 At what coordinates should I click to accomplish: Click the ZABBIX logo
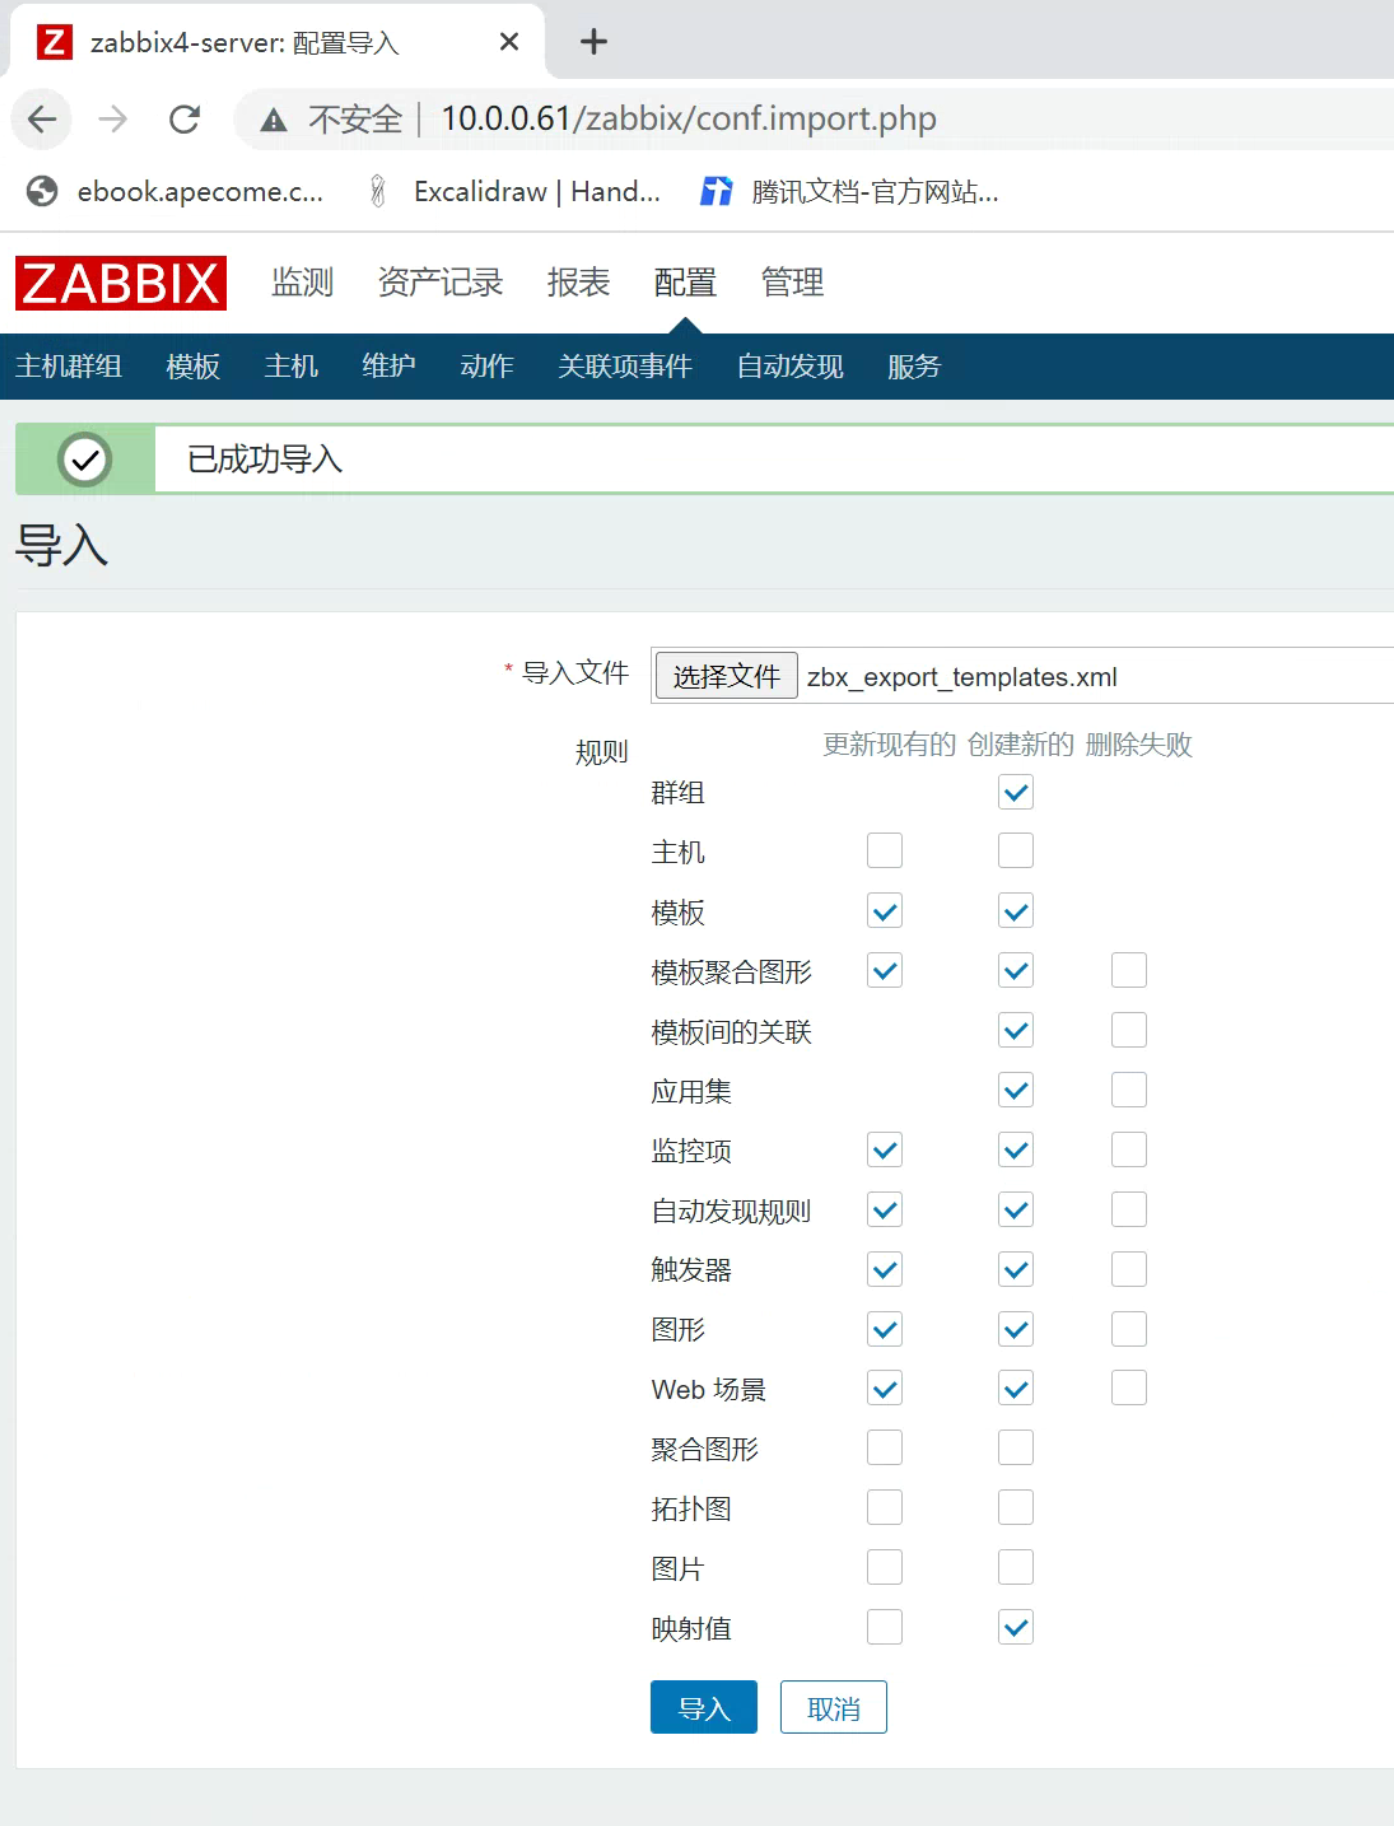click(x=121, y=283)
